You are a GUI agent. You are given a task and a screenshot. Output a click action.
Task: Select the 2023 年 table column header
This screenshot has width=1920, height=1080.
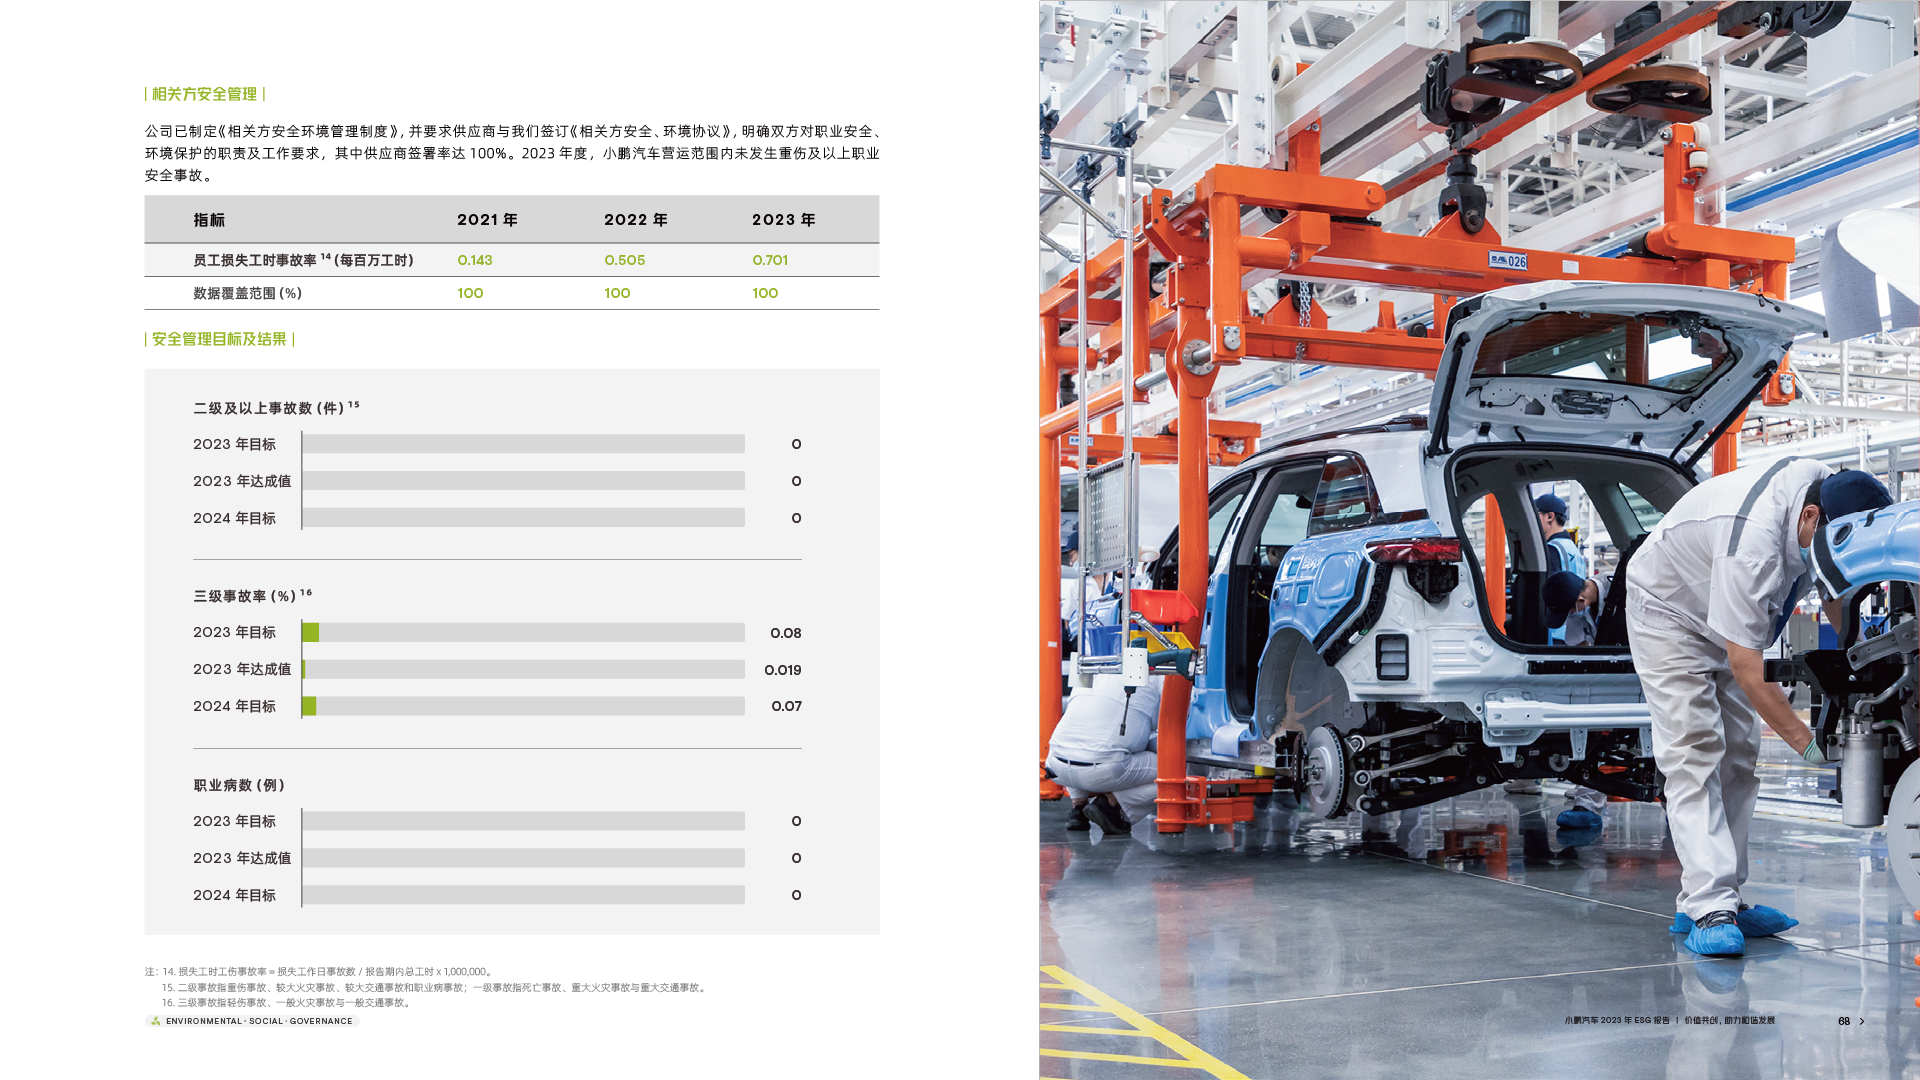coord(783,220)
